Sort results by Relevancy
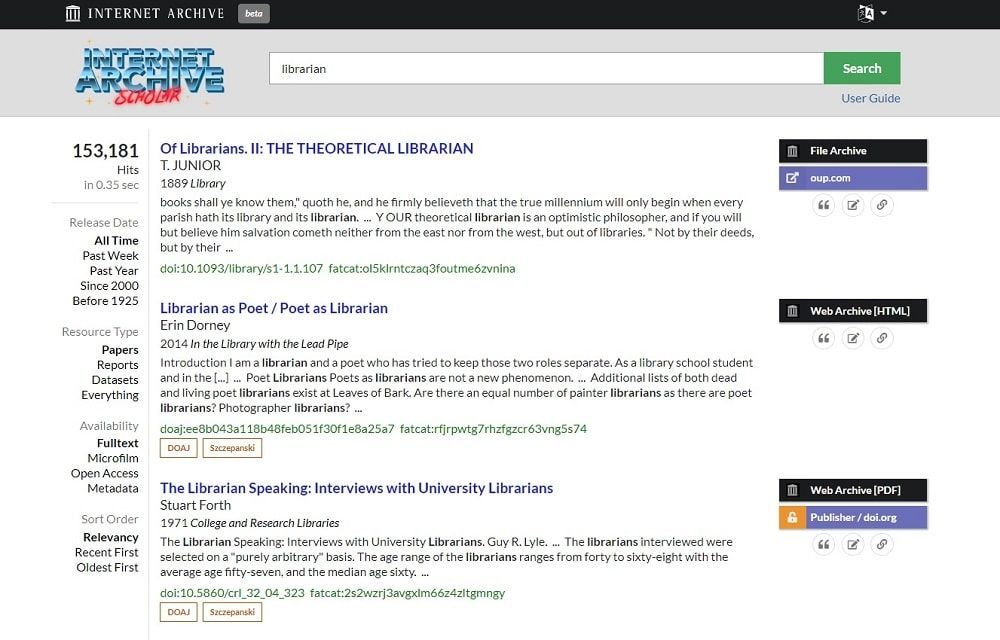The image size is (1000, 640). pyautogui.click(x=110, y=537)
